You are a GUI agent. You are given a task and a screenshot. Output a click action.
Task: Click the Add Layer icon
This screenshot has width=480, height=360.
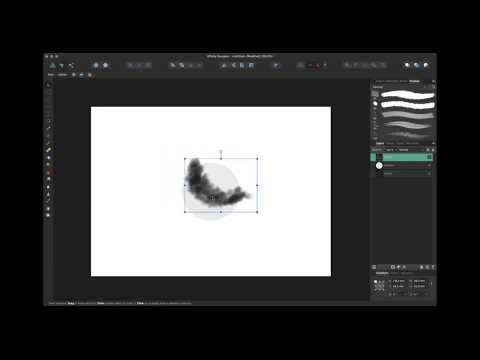pyautogui.click(x=422, y=267)
